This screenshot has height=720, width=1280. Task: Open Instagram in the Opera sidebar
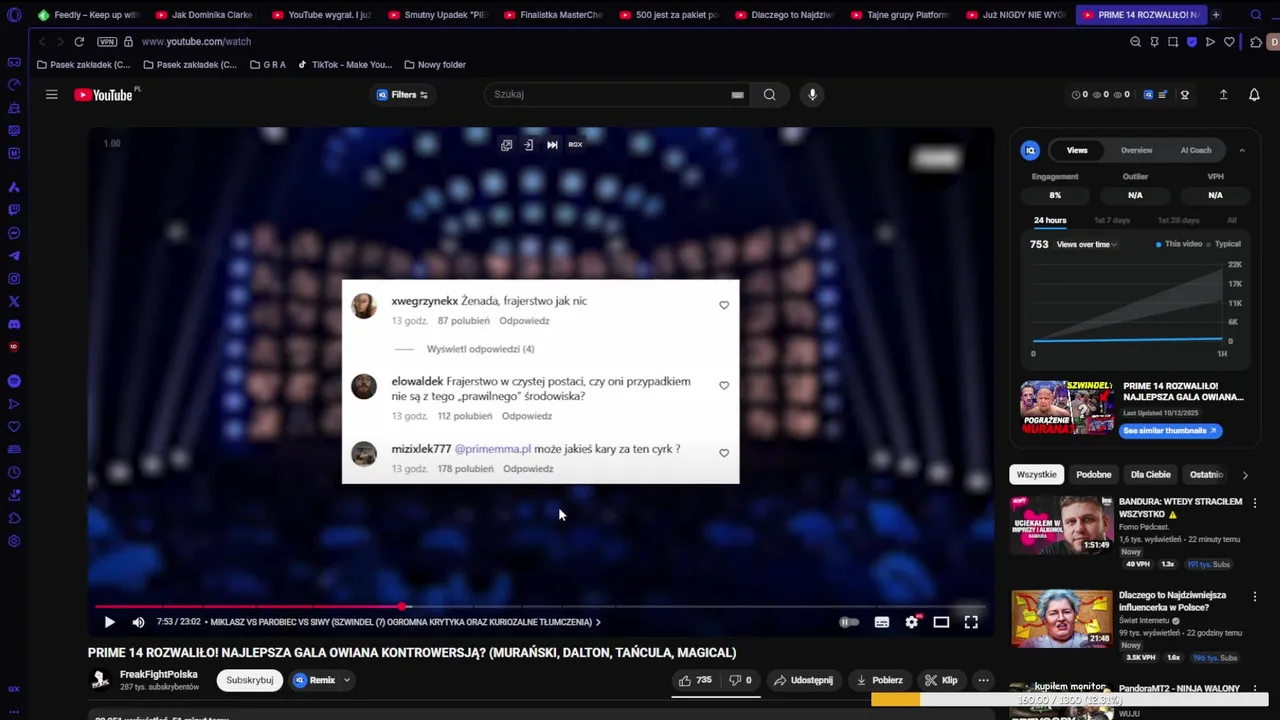point(14,279)
